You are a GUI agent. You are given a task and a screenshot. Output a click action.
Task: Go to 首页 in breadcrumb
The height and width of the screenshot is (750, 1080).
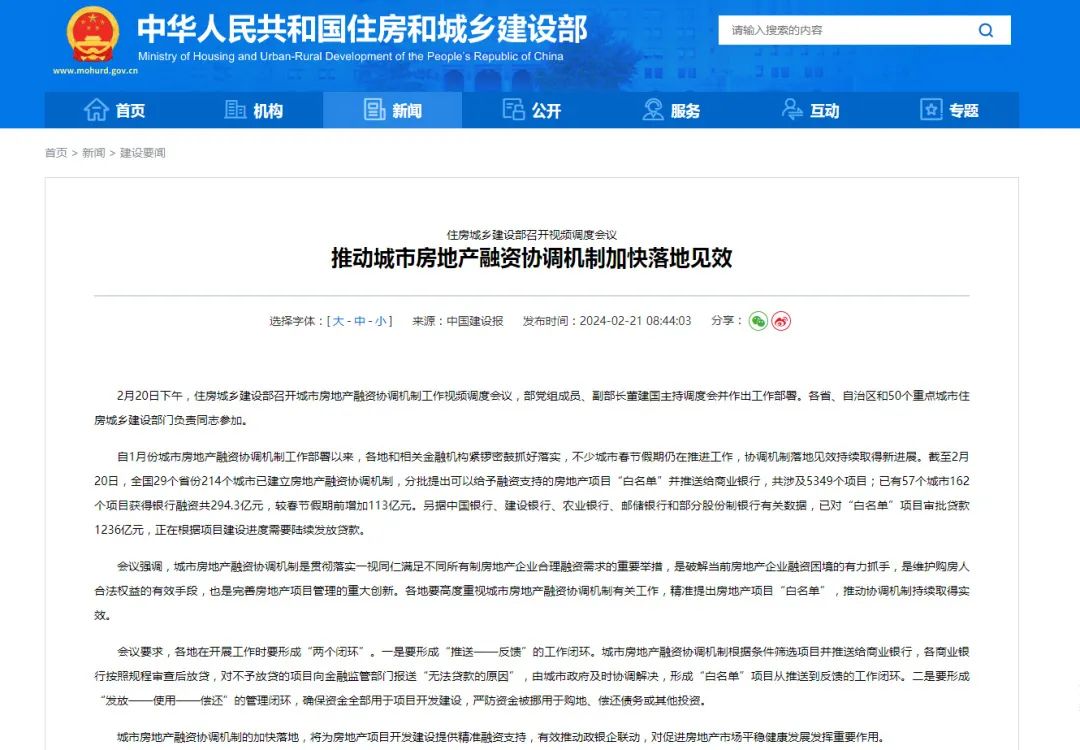[x=56, y=153]
